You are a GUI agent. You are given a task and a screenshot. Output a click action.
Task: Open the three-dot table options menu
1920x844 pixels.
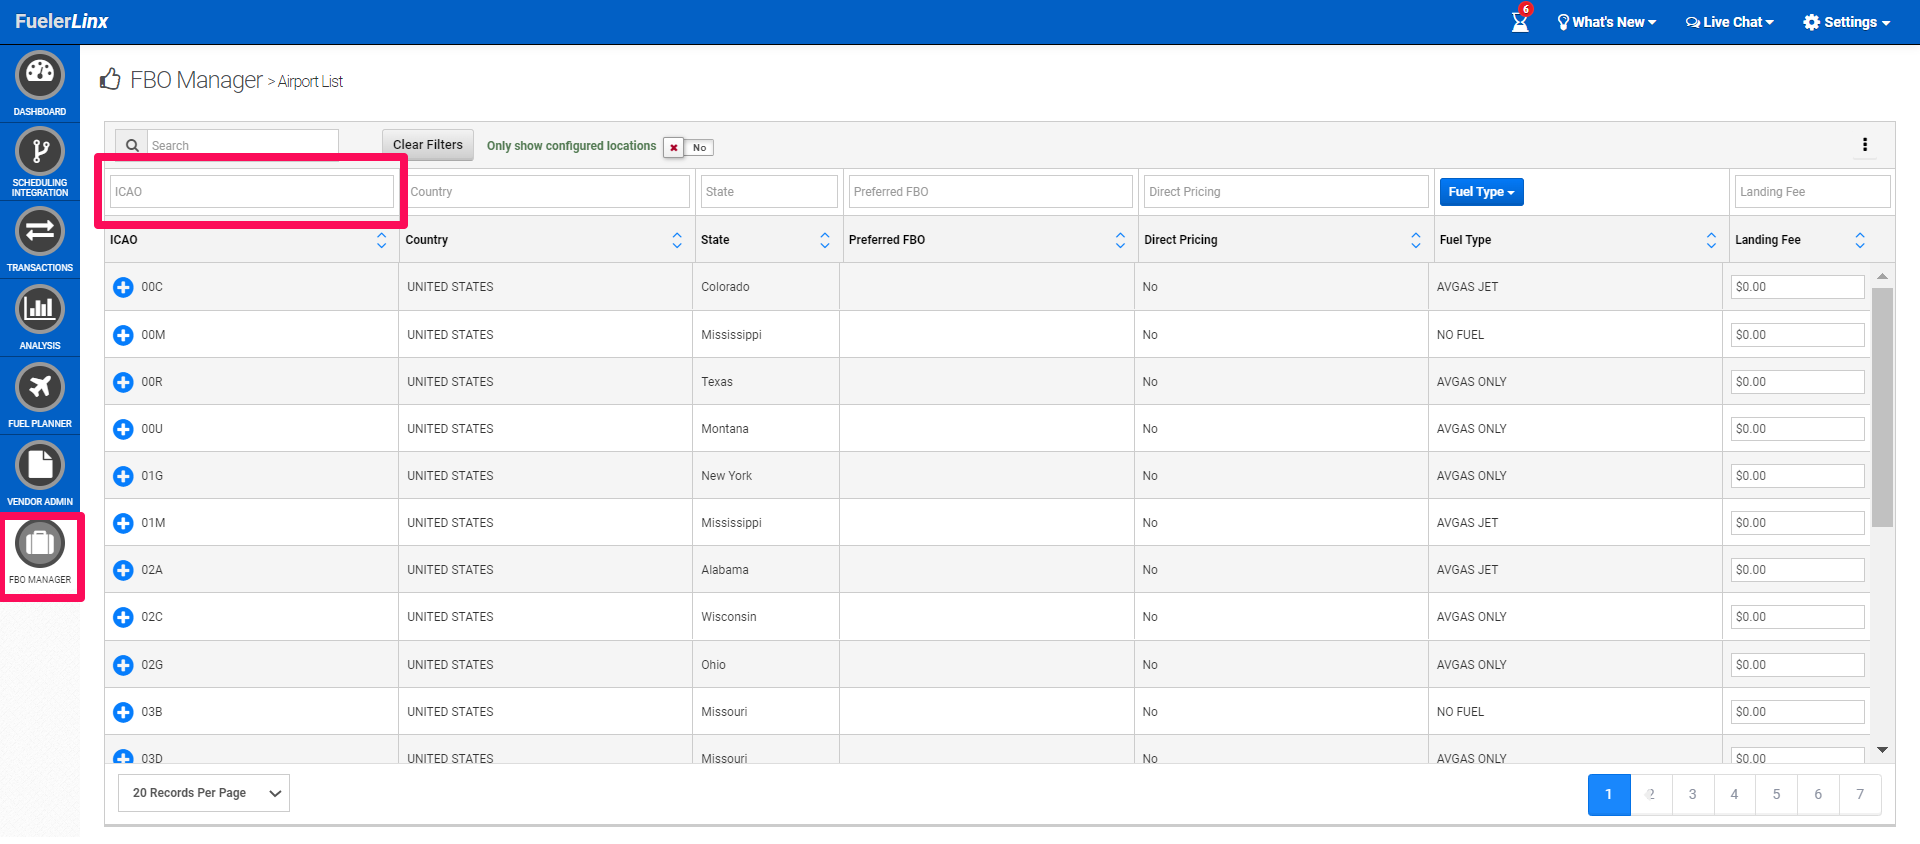[1865, 145]
